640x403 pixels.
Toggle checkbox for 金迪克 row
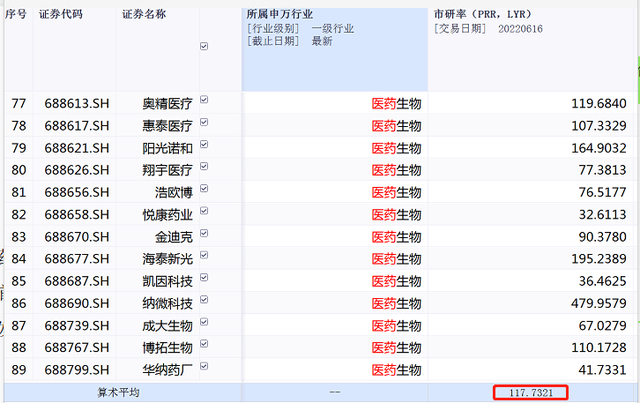point(204,233)
